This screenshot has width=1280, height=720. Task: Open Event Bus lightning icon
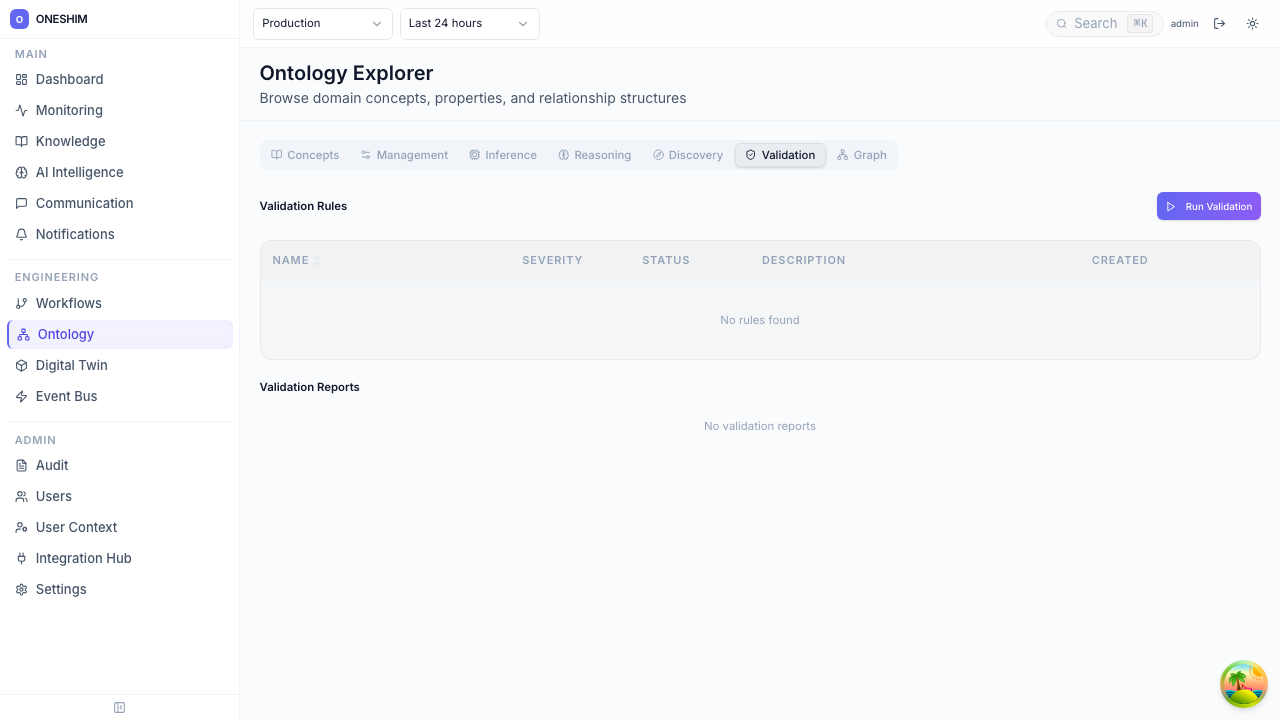22,397
